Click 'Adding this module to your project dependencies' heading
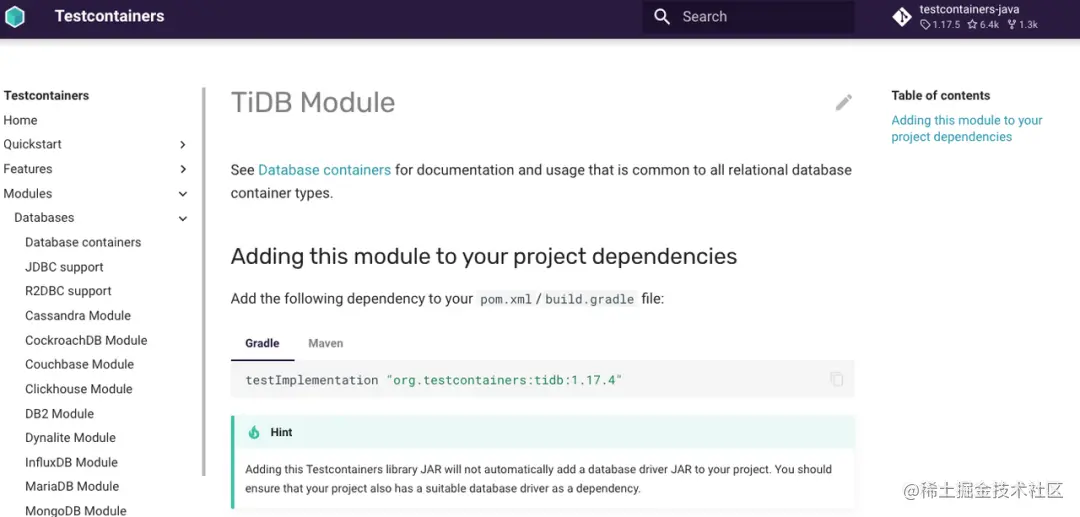The height and width of the screenshot is (517, 1080). pyautogui.click(x=484, y=257)
